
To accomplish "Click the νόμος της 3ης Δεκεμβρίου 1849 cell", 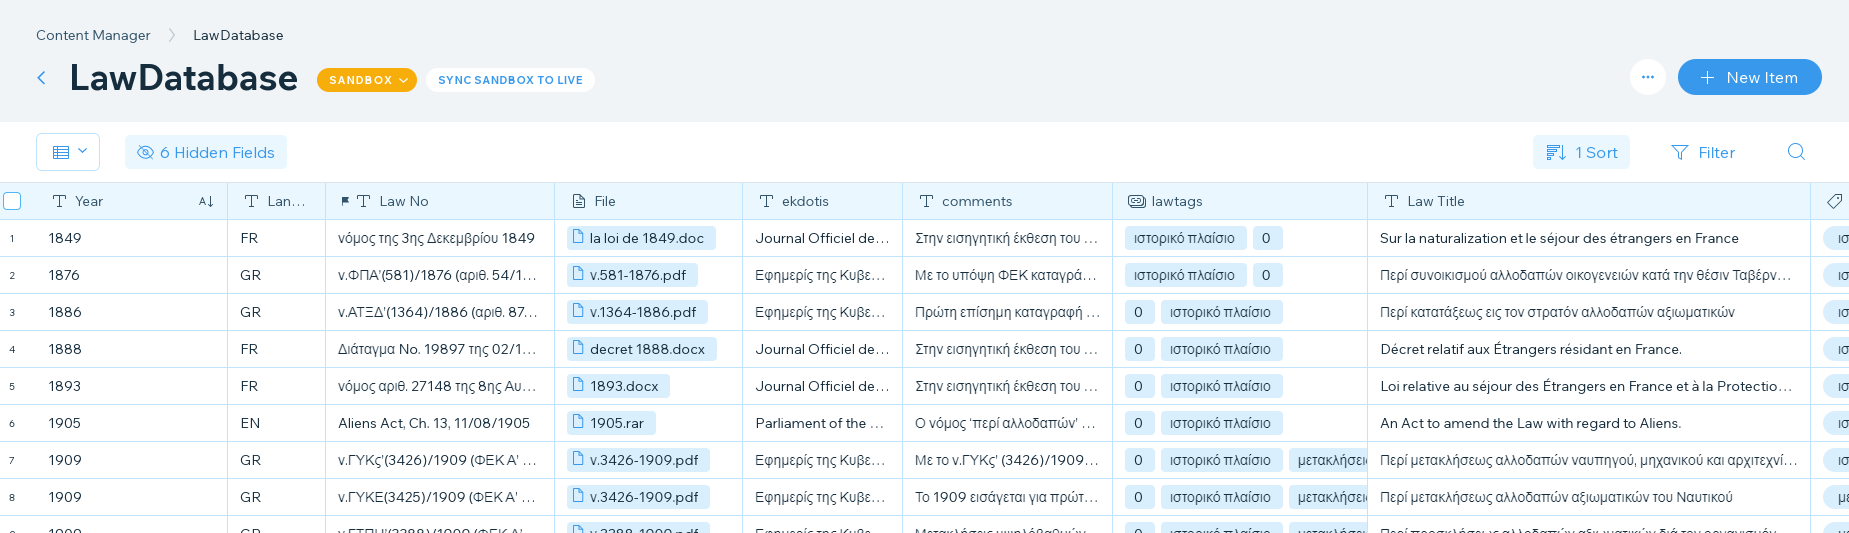I will coord(440,238).
